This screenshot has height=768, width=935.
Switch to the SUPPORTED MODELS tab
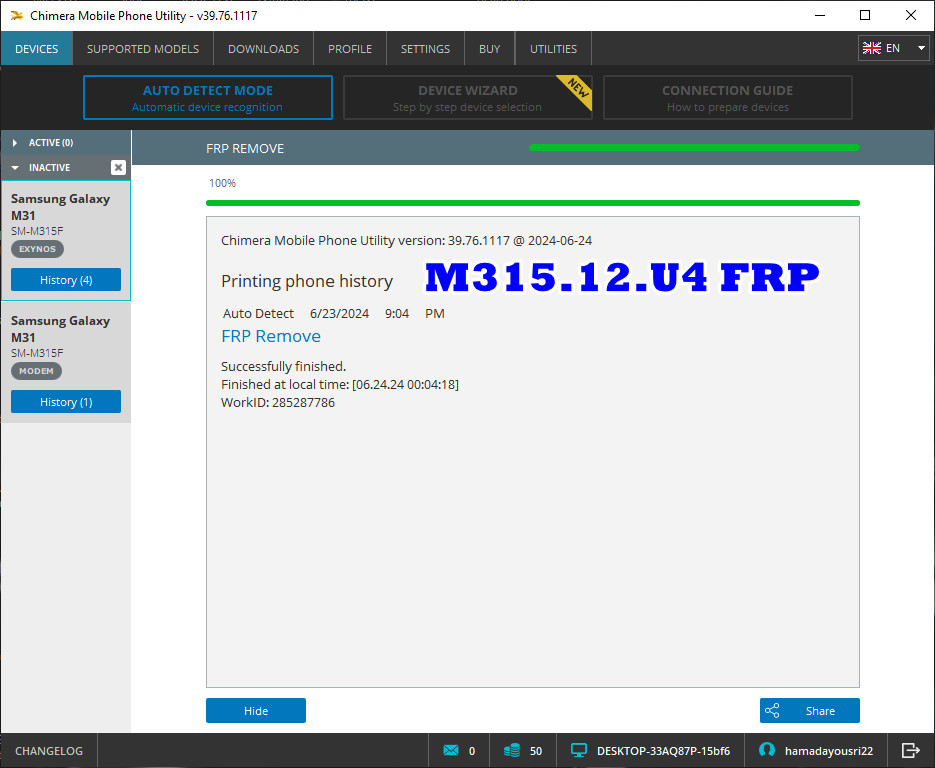(142, 48)
